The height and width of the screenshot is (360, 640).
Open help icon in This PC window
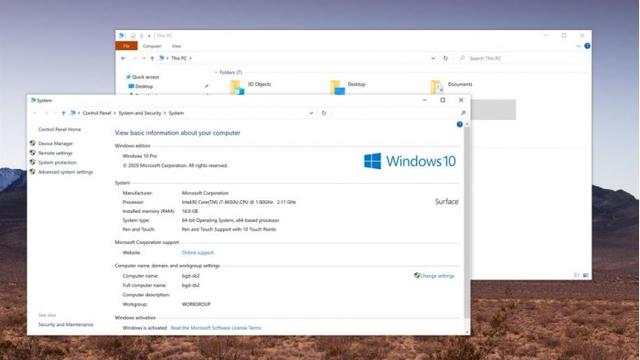587,46
